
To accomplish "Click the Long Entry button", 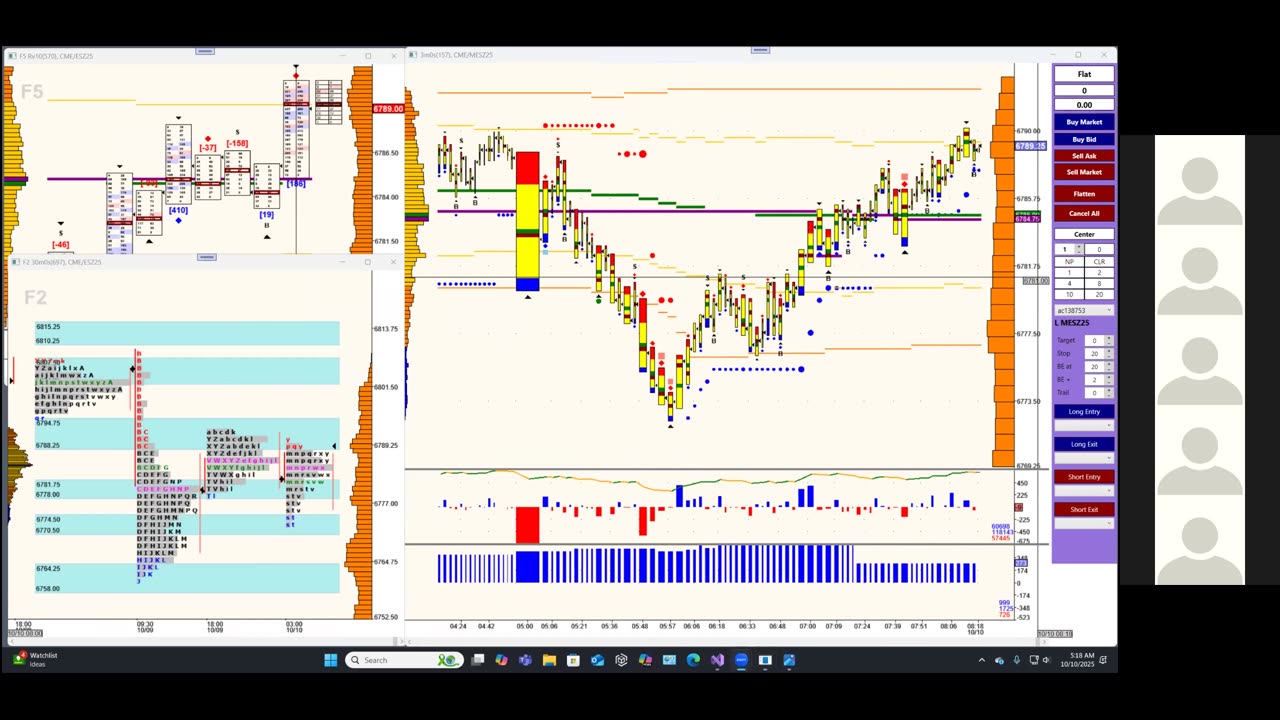I will [x=1084, y=412].
